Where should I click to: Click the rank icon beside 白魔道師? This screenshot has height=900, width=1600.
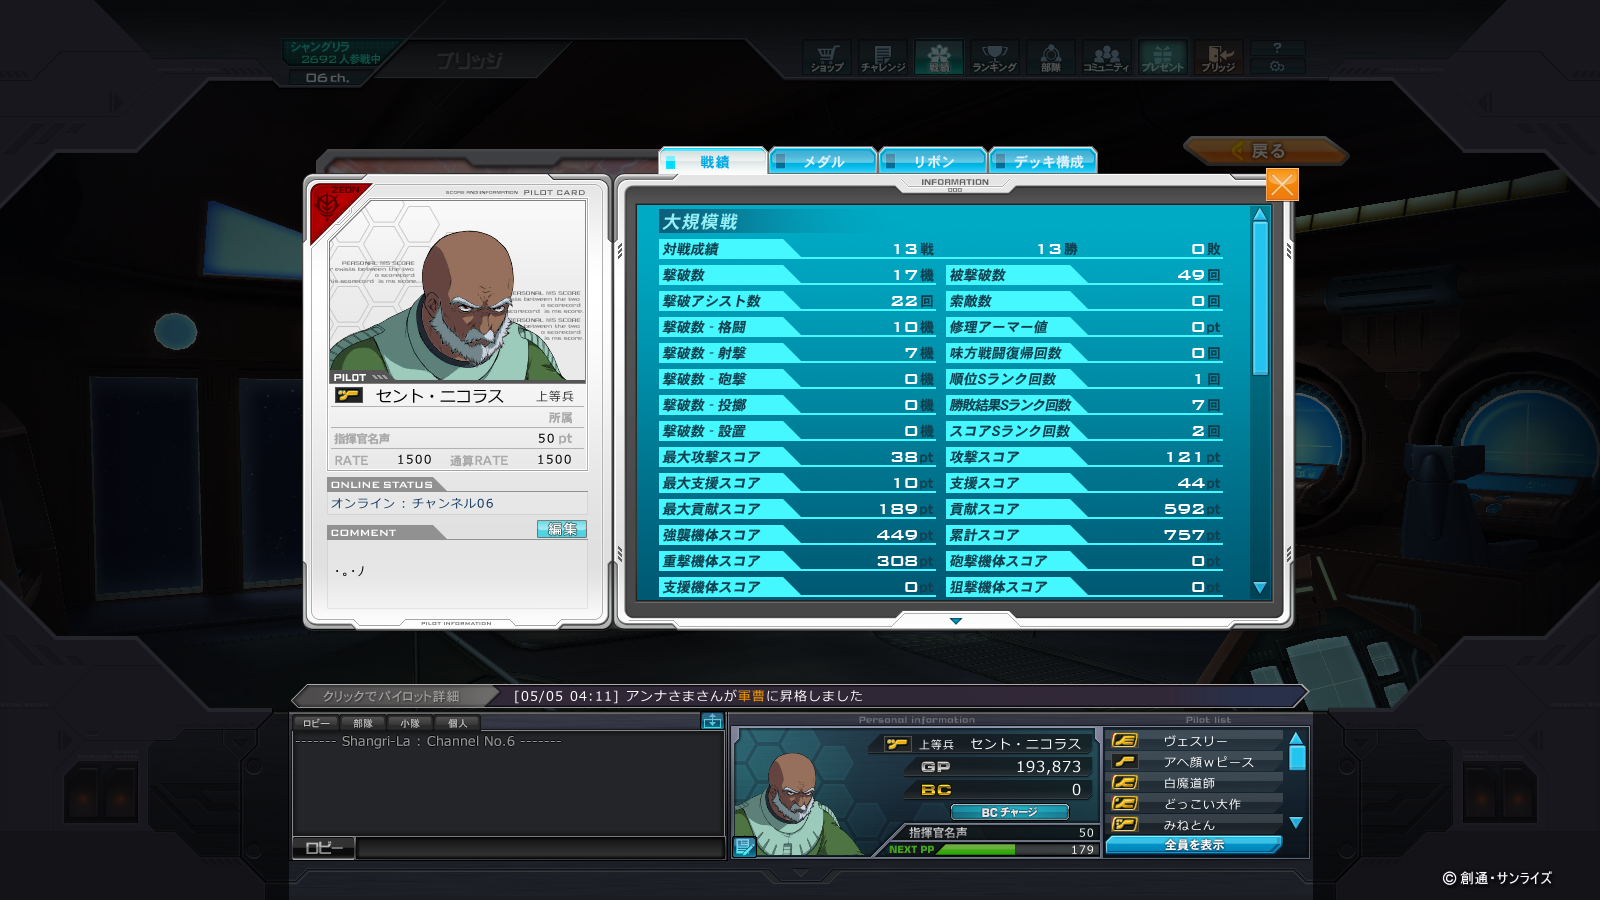(1125, 783)
